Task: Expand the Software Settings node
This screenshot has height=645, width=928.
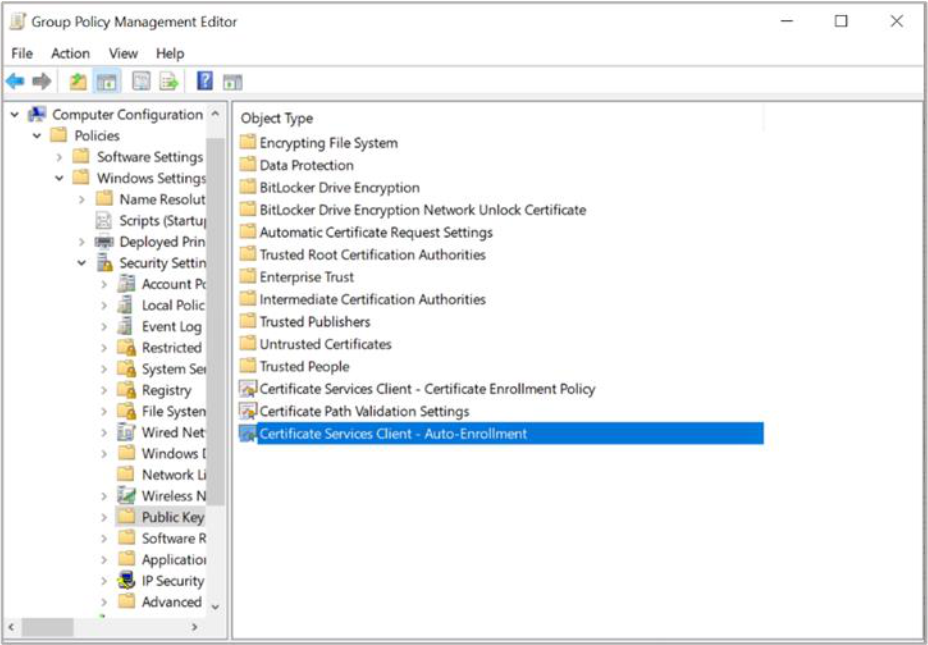Action: click(59, 157)
